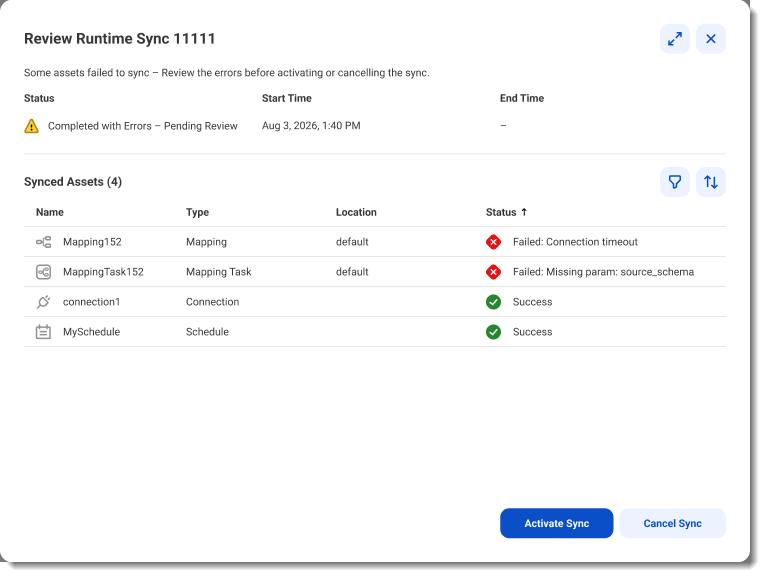Click the 'Review Runtime Sync 11111' title
Image resolution: width=765 pixels, height=577 pixels.
[x=120, y=39]
